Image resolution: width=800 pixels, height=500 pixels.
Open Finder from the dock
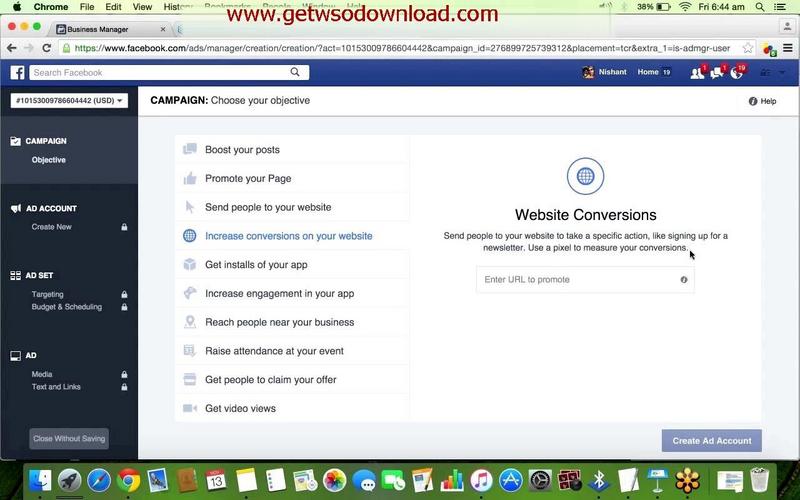(x=40, y=481)
